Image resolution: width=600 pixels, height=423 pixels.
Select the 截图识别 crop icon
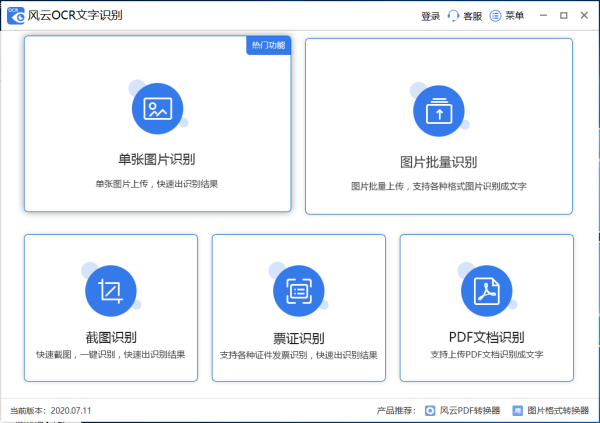[x=111, y=291]
